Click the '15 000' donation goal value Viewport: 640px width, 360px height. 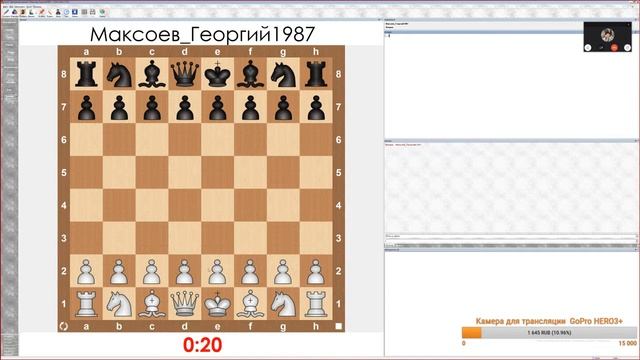coord(627,343)
